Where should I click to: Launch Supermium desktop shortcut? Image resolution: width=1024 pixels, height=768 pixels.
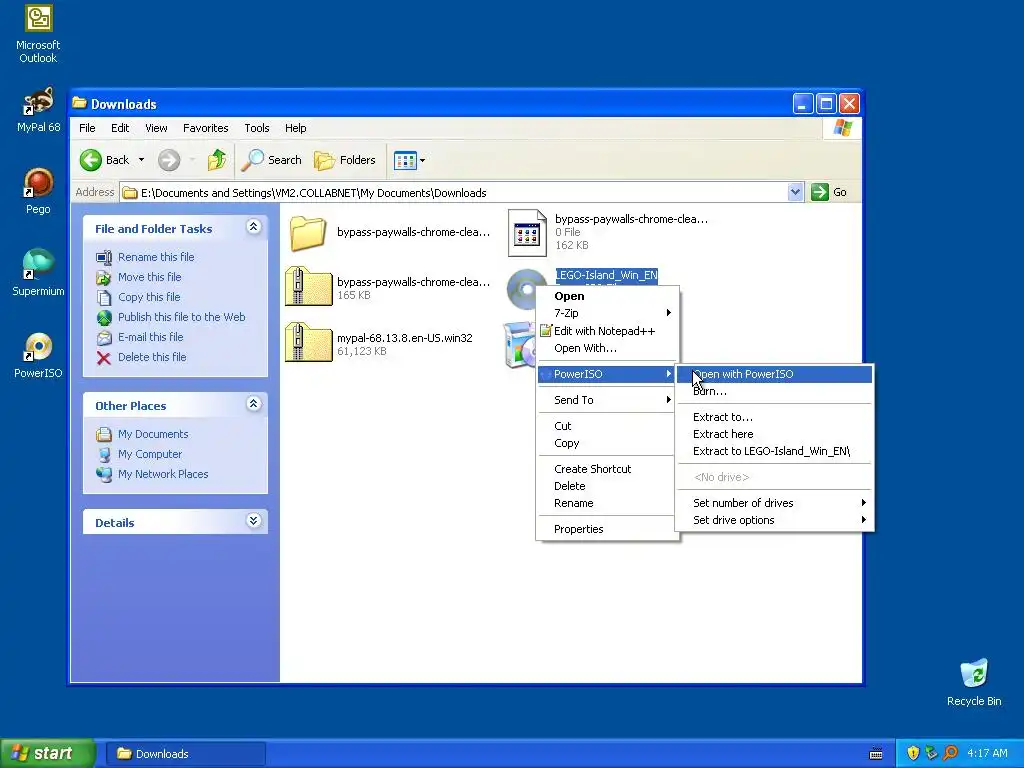38,272
